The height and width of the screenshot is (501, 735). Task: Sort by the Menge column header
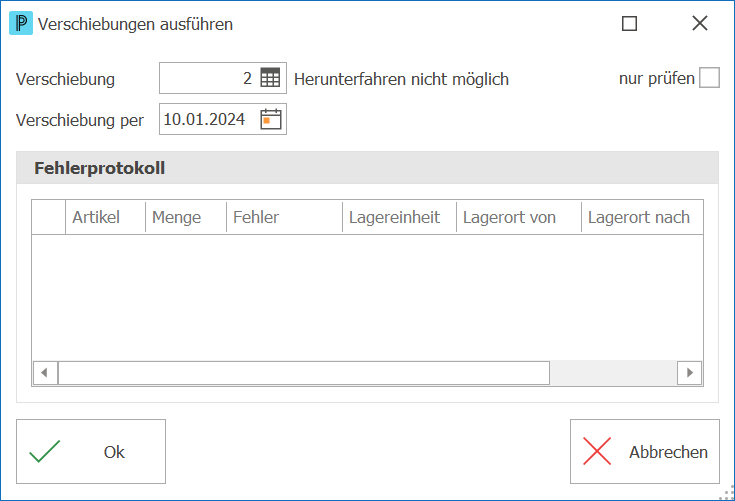click(186, 217)
